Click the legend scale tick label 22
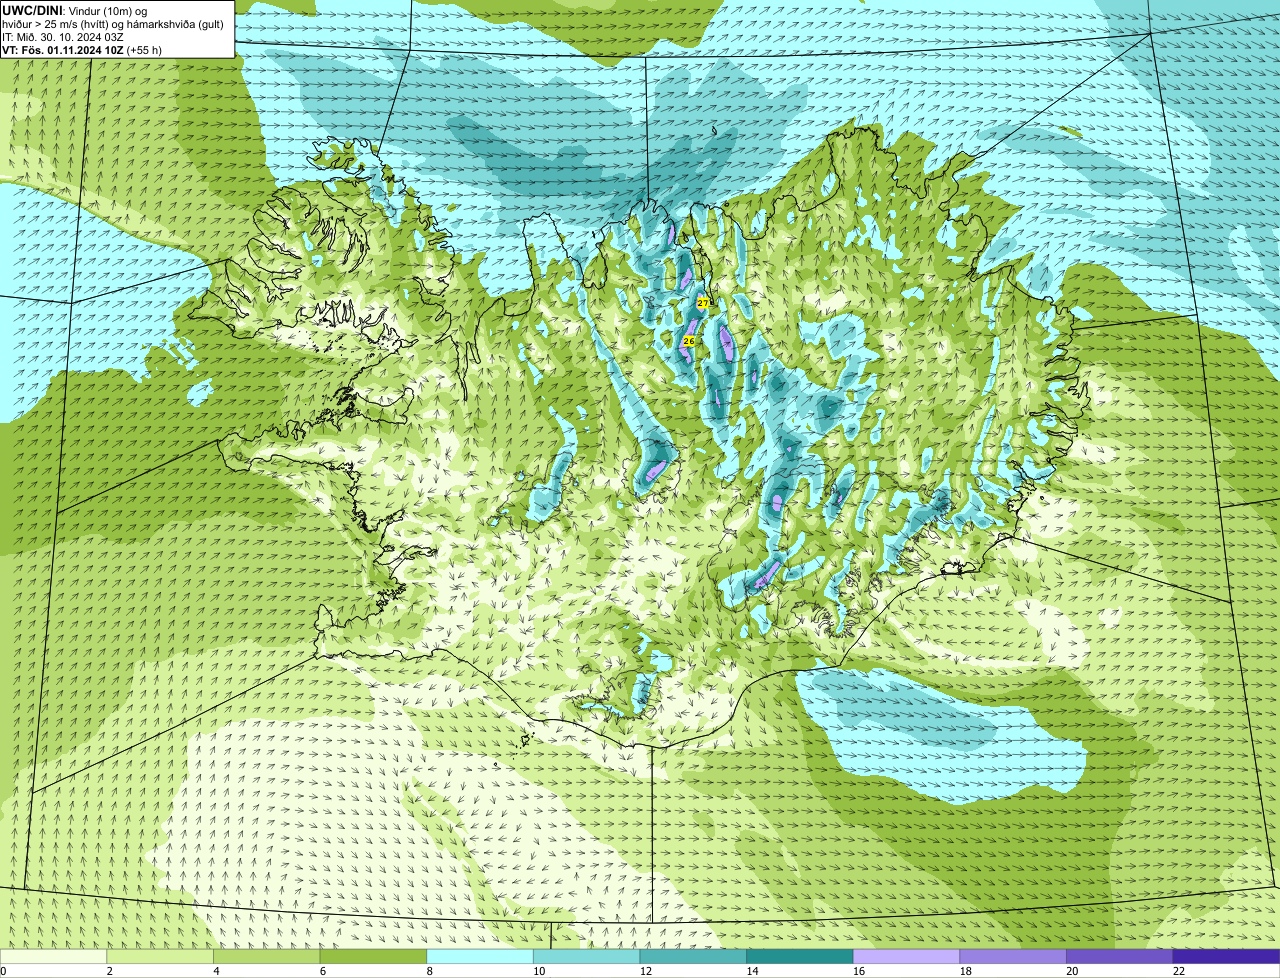The height and width of the screenshot is (978, 1280). pyautogui.click(x=1178, y=971)
